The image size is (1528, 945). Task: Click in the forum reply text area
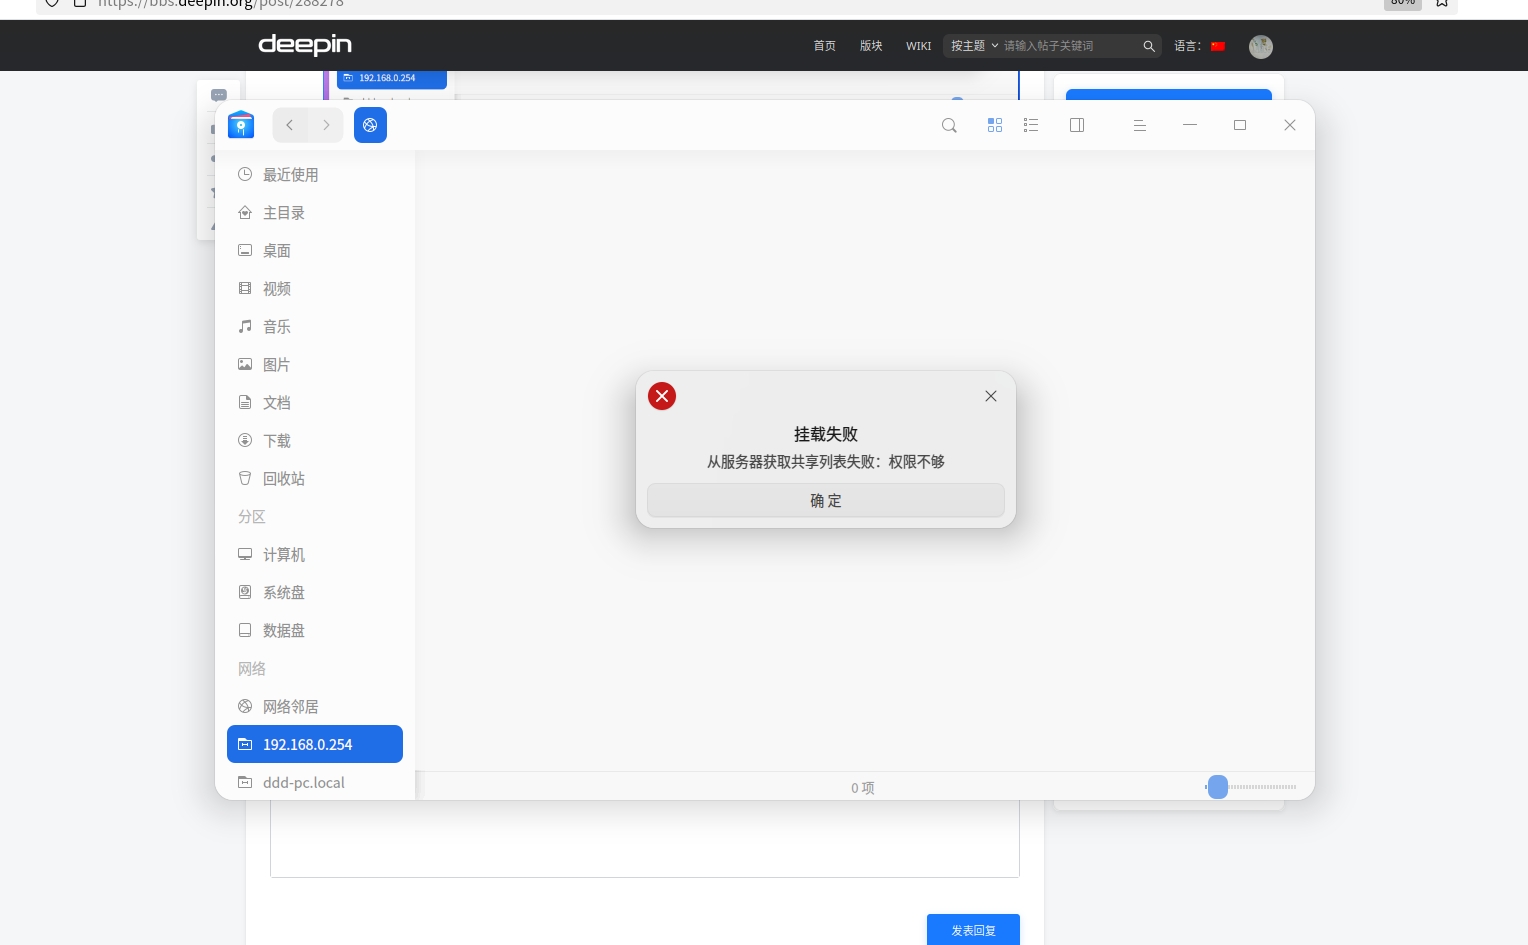pos(645,838)
